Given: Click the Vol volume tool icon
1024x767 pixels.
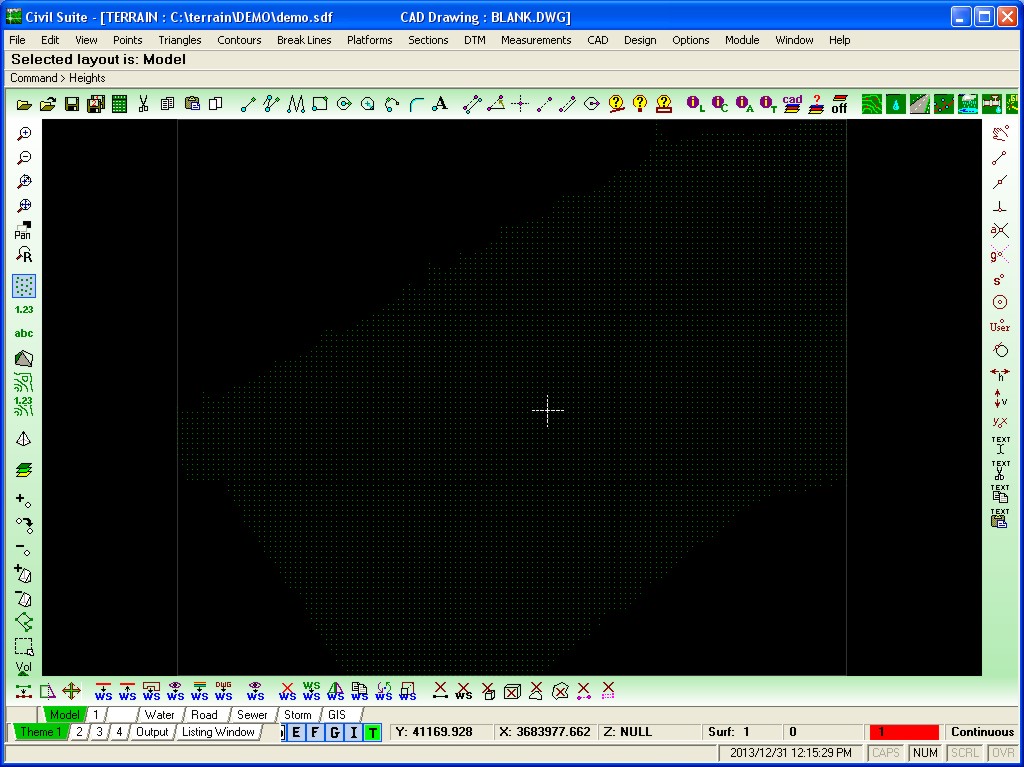Looking at the screenshot, I should 24,668.
